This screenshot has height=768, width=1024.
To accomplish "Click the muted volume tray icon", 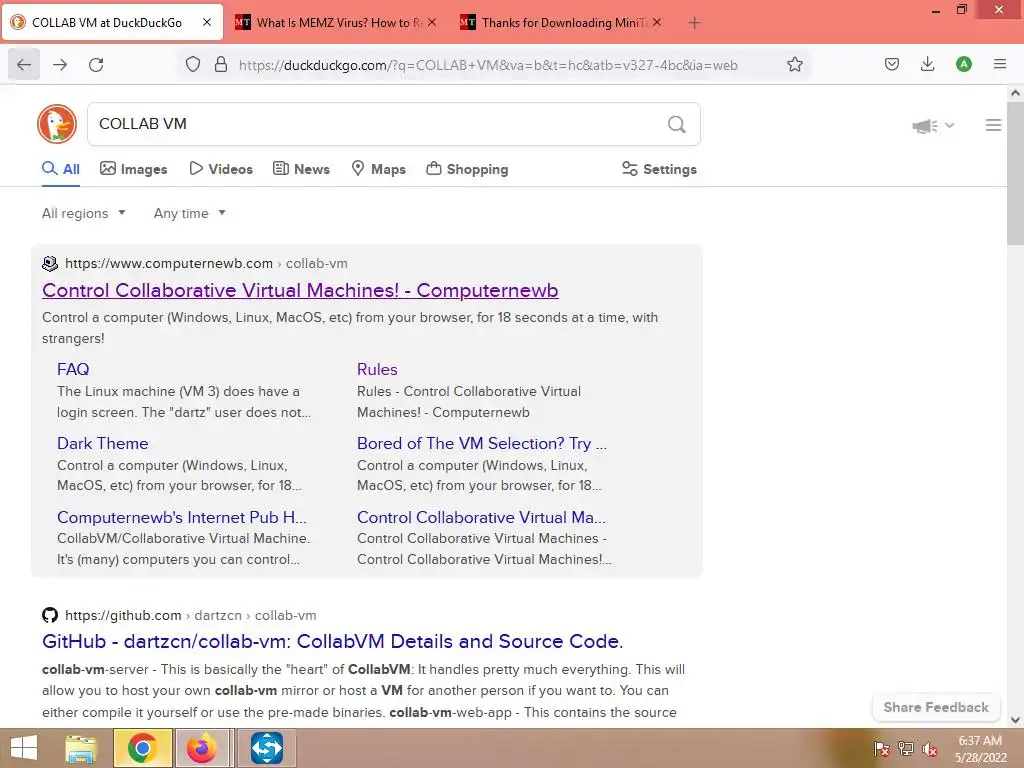I will click(x=930, y=749).
